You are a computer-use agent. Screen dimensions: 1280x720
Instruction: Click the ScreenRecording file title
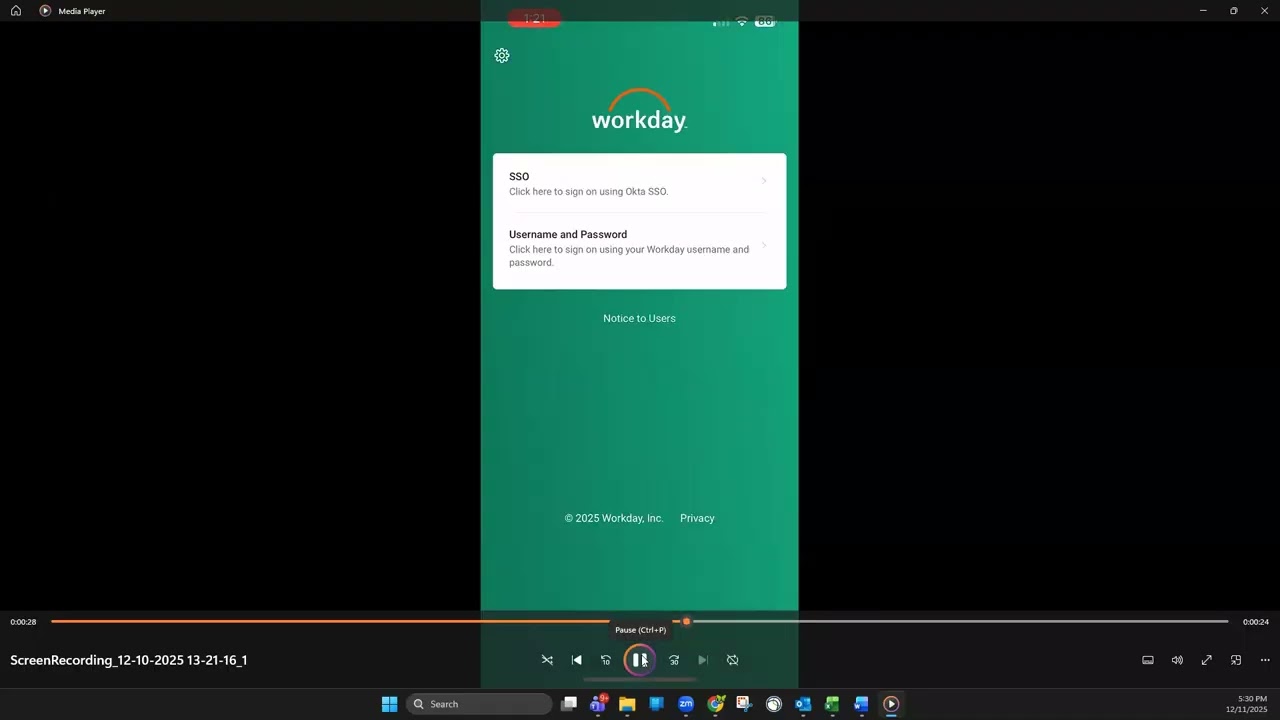pyautogui.click(x=129, y=660)
